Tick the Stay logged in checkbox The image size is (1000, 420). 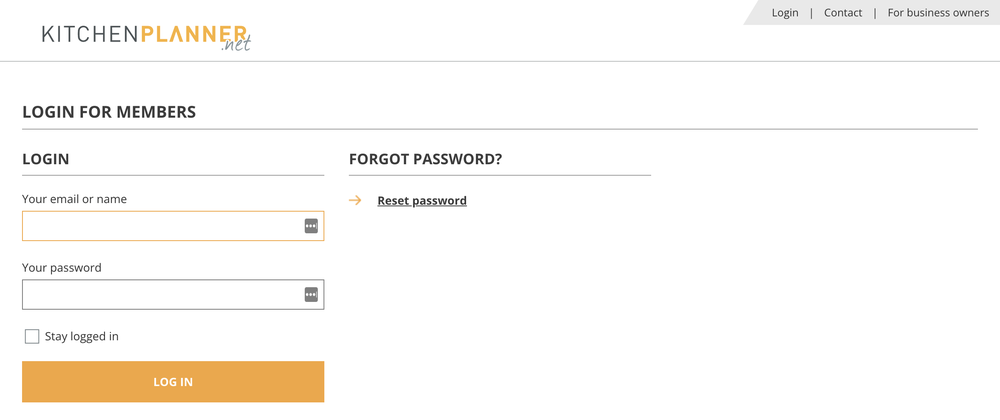click(32, 337)
